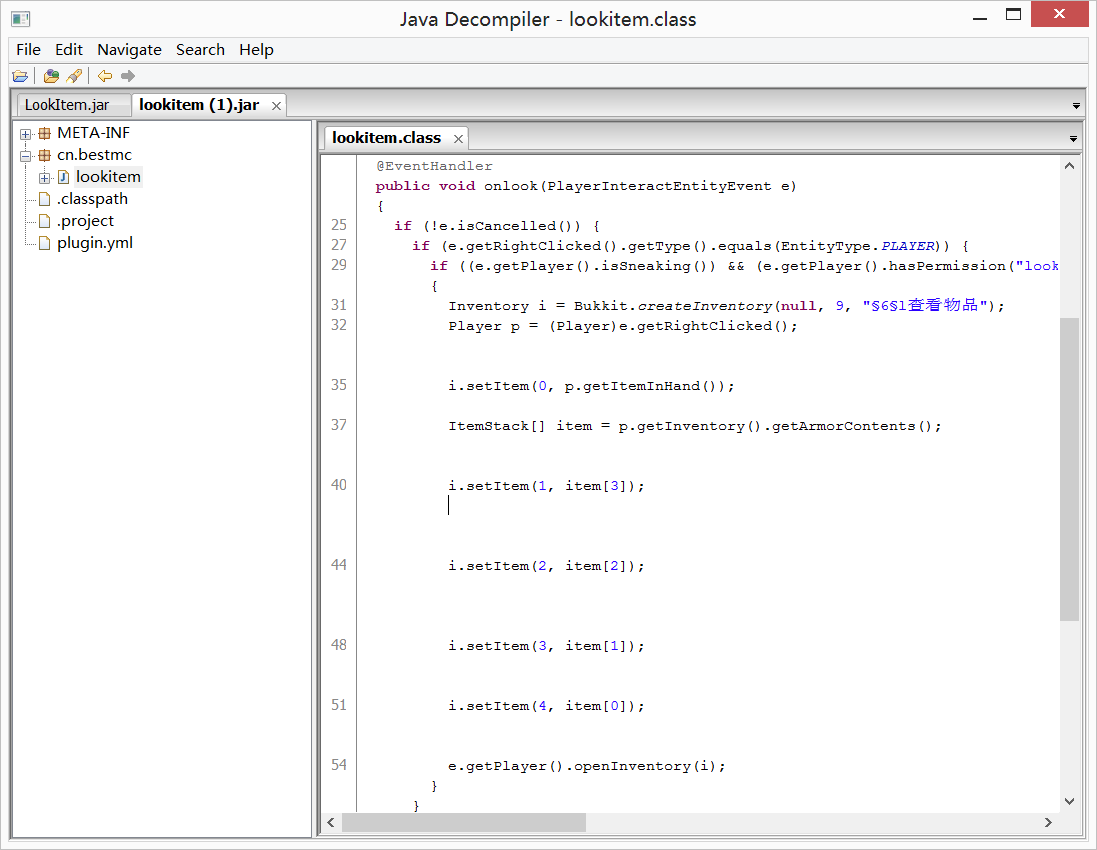Click the Backward navigation arrow
Image resolution: width=1097 pixels, height=850 pixels.
point(104,76)
